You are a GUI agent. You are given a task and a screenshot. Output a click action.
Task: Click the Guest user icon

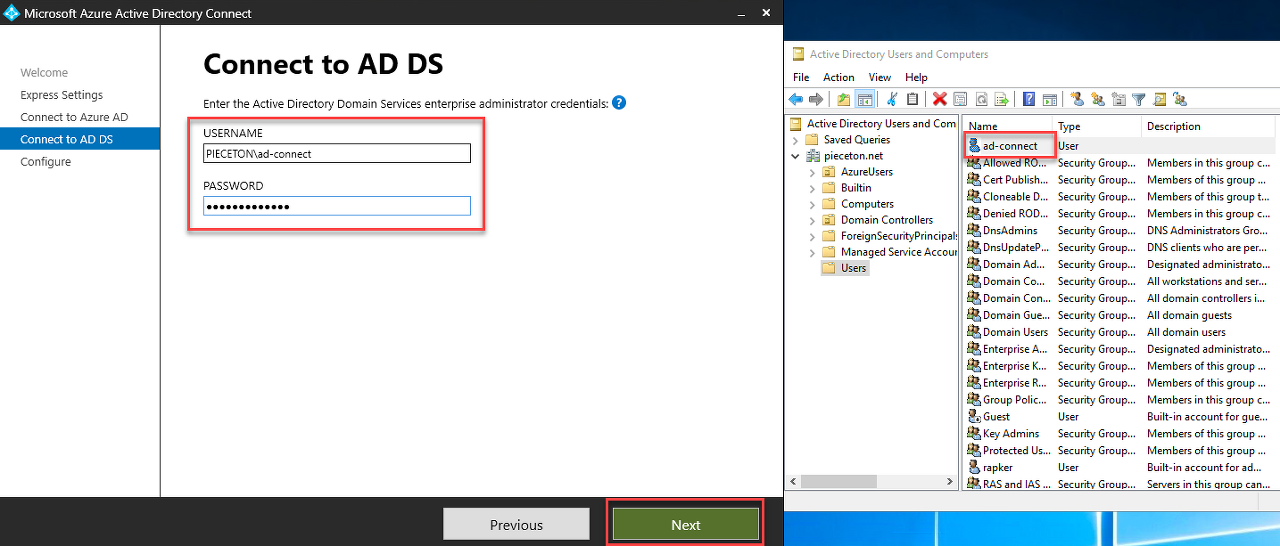pyautogui.click(x=974, y=417)
